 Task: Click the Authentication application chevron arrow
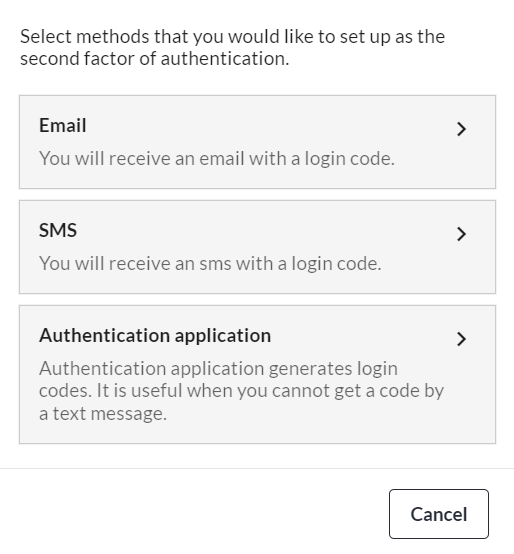(461, 339)
